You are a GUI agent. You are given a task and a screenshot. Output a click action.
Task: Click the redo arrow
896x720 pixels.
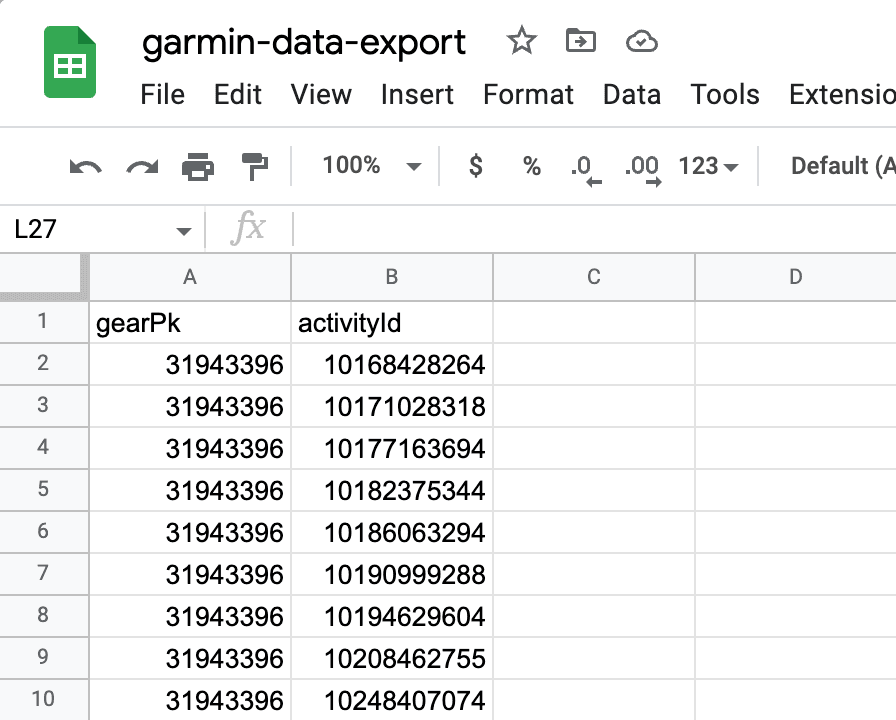pyautogui.click(x=142, y=166)
